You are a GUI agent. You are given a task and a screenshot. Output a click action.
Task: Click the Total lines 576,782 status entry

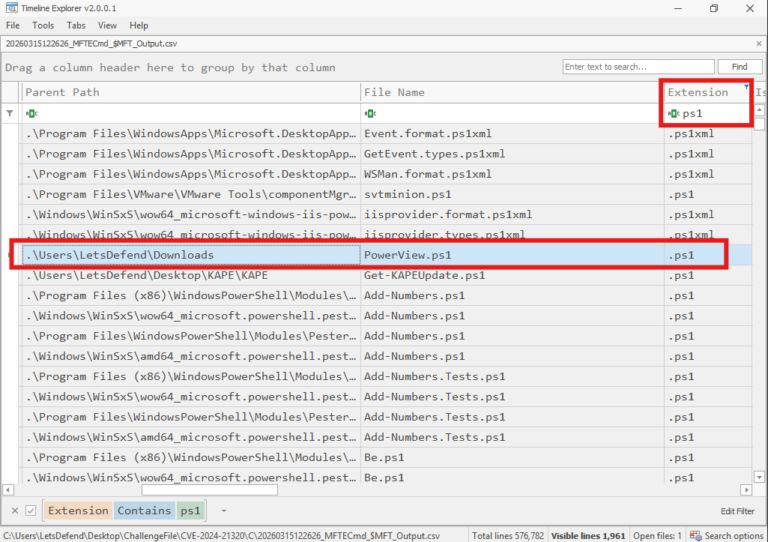pos(508,536)
